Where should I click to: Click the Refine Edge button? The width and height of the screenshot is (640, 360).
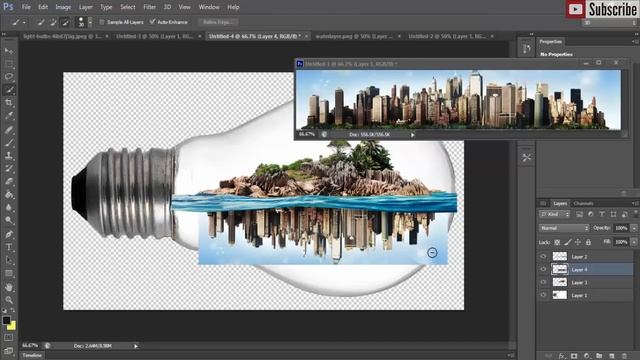218,22
